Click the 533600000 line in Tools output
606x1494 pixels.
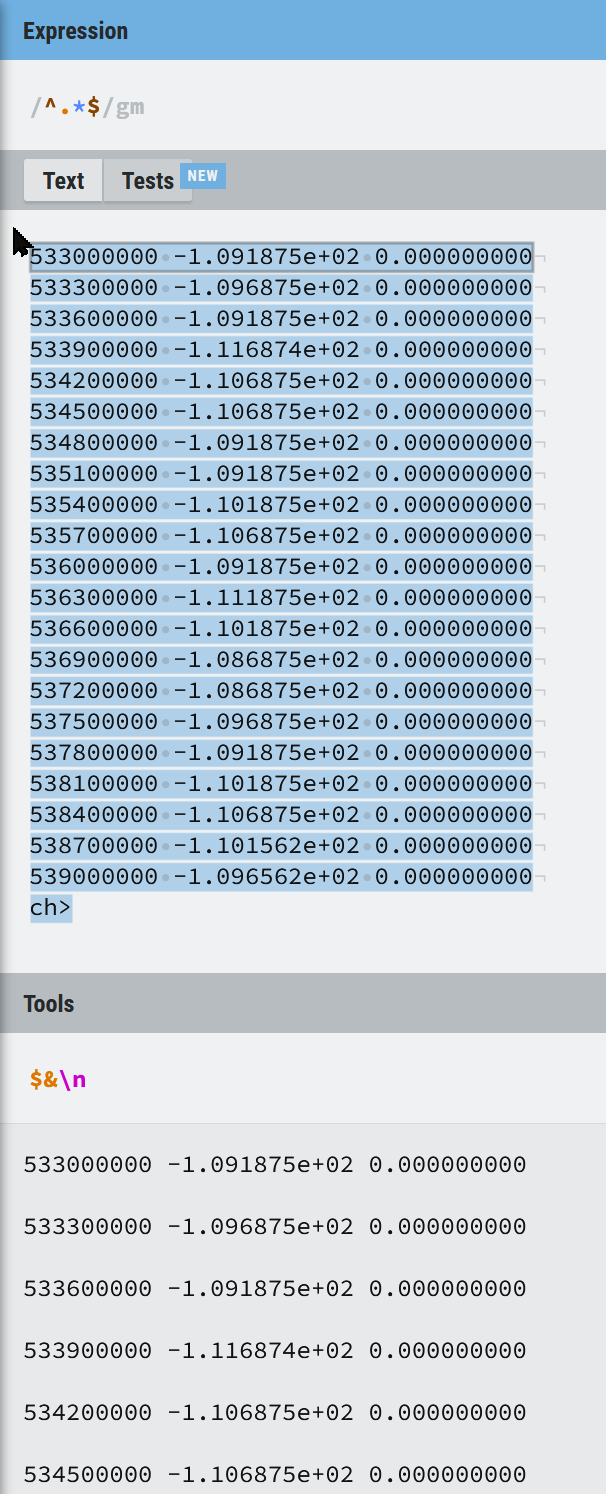click(x=275, y=1289)
